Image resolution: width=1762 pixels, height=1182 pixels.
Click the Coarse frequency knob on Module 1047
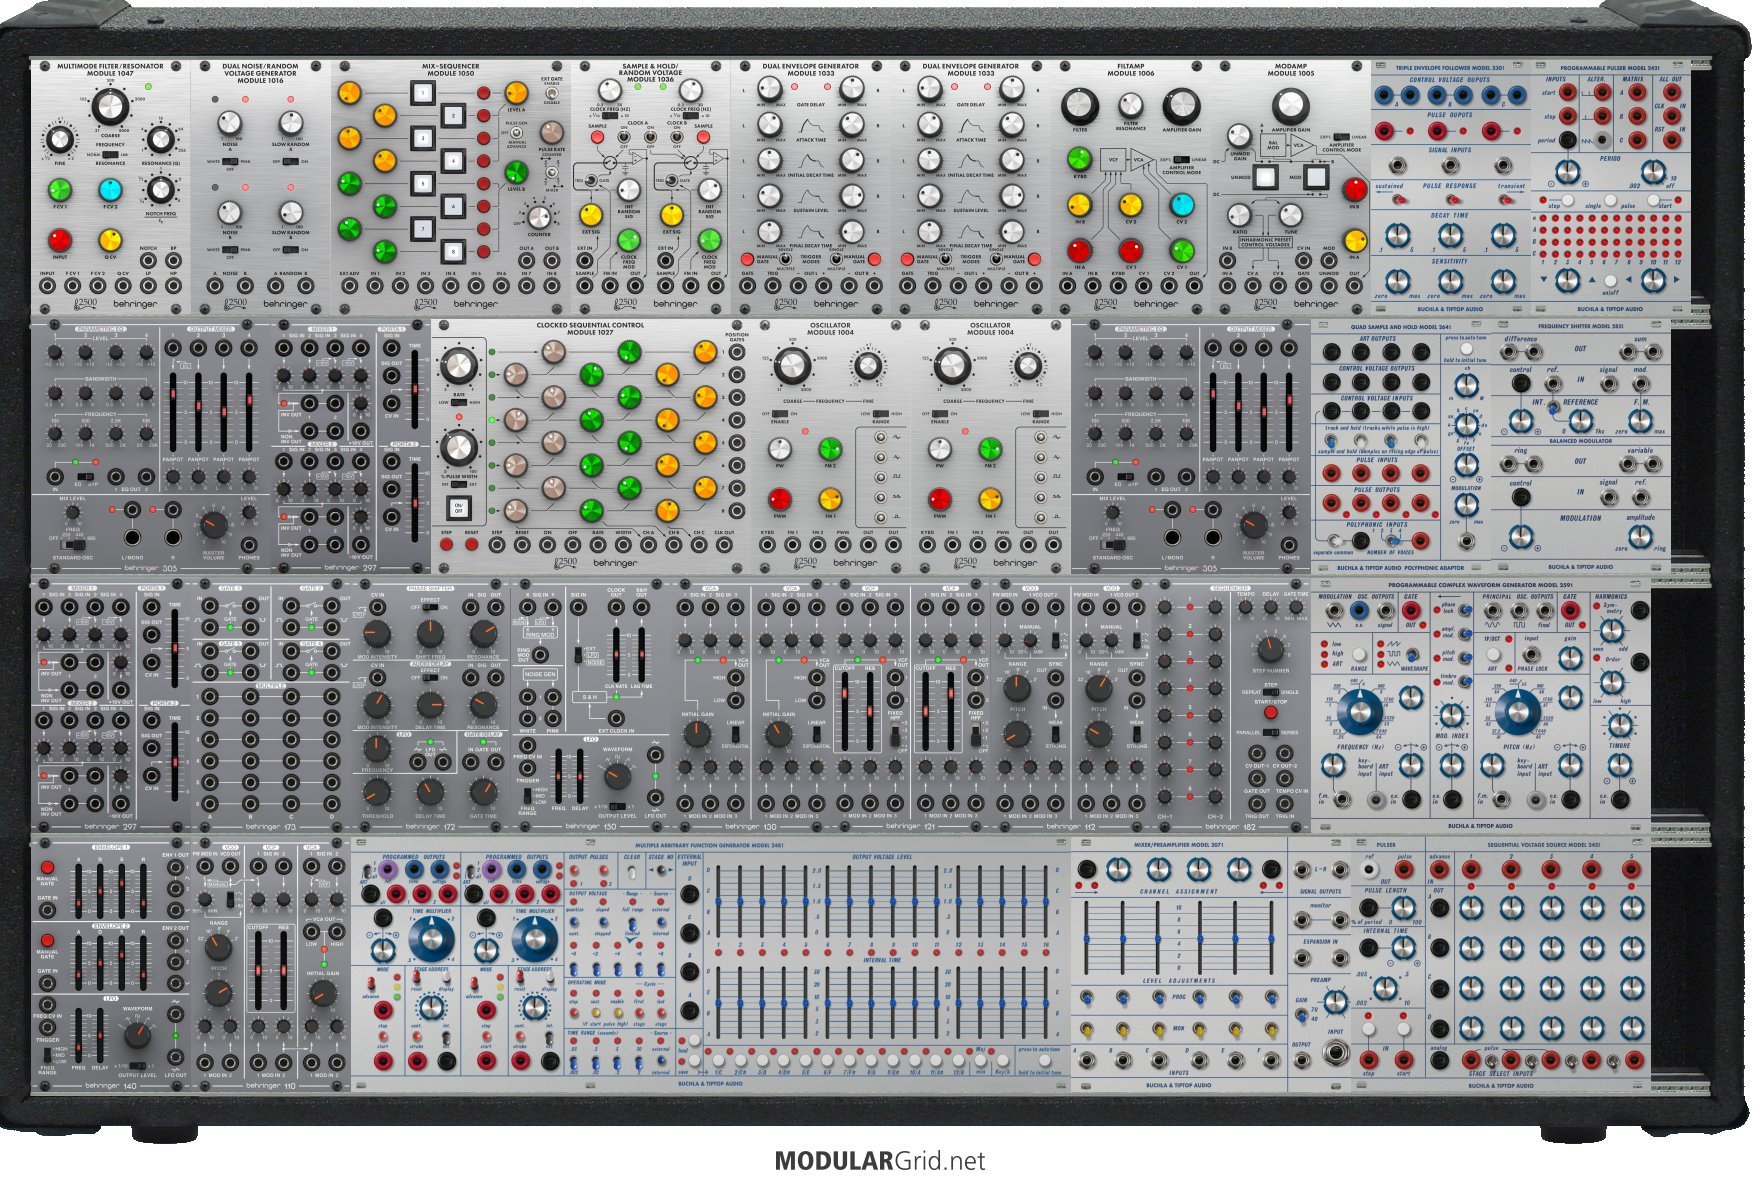[110, 106]
